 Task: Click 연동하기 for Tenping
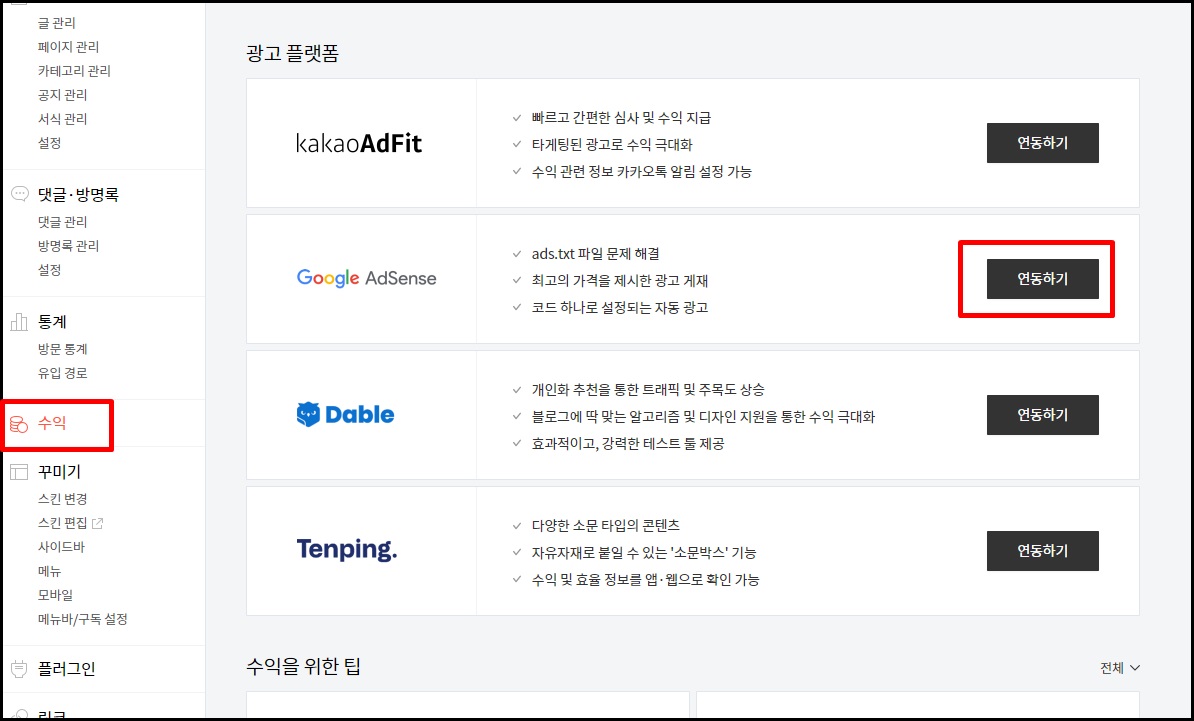click(1043, 551)
